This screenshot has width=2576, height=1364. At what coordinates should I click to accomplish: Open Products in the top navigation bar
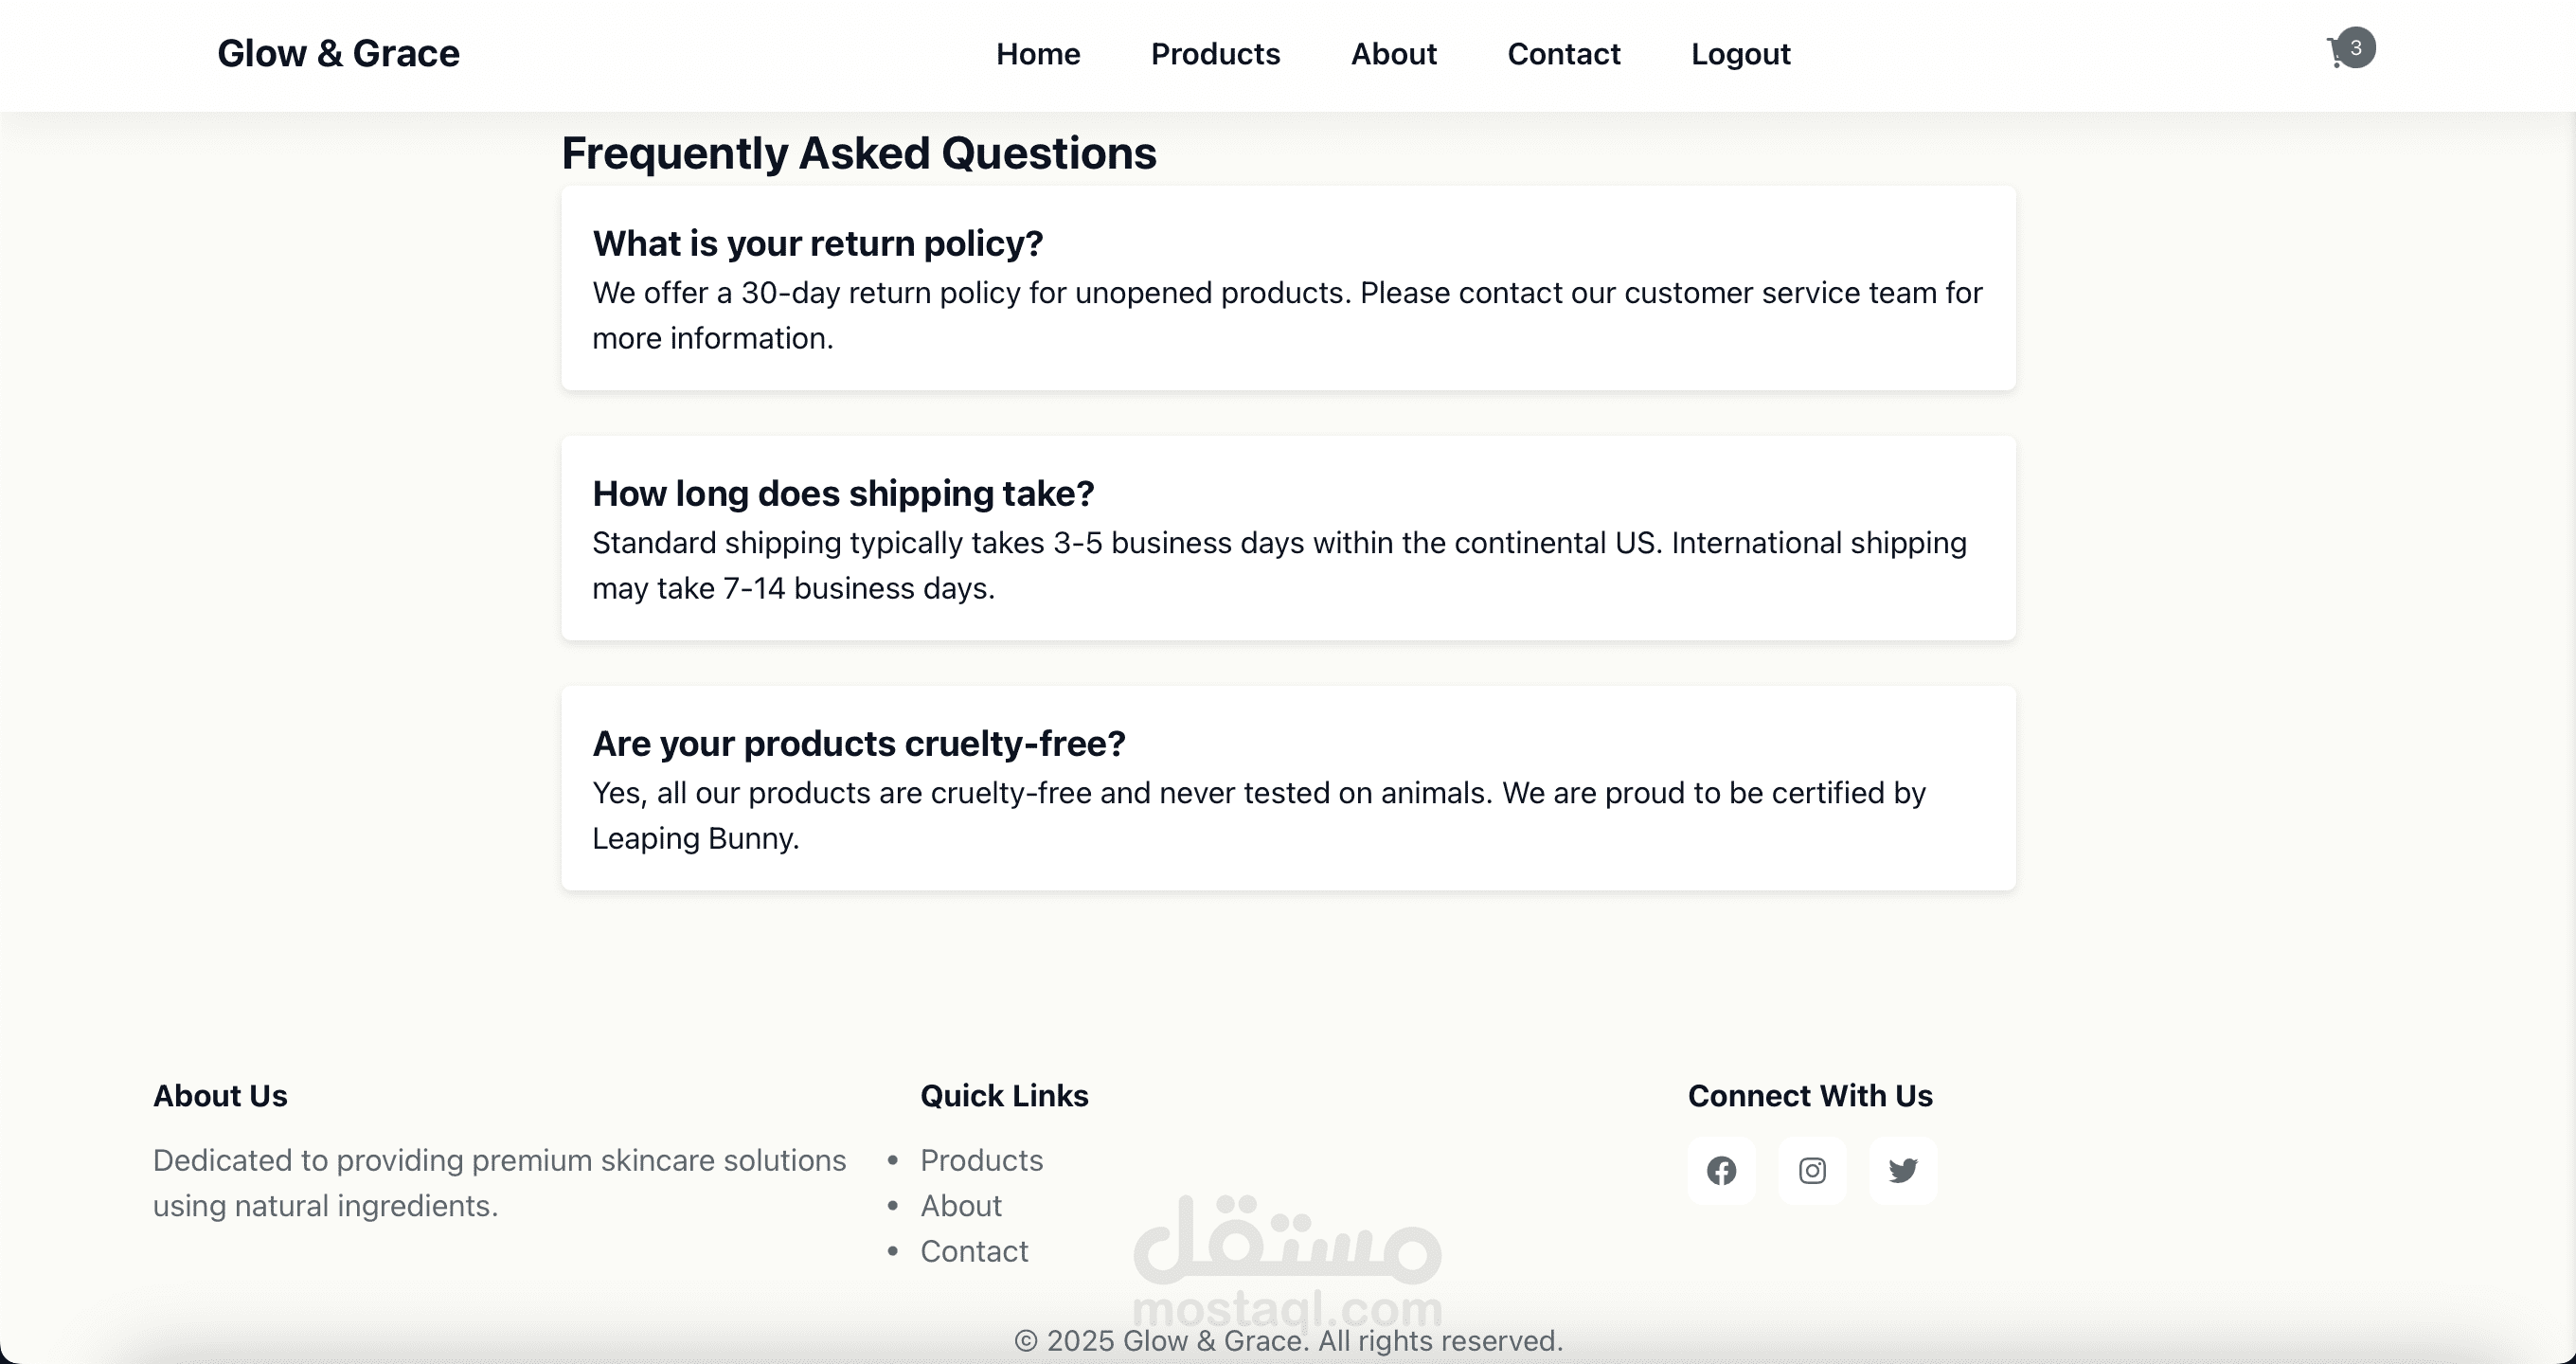[x=1215, y=54]
